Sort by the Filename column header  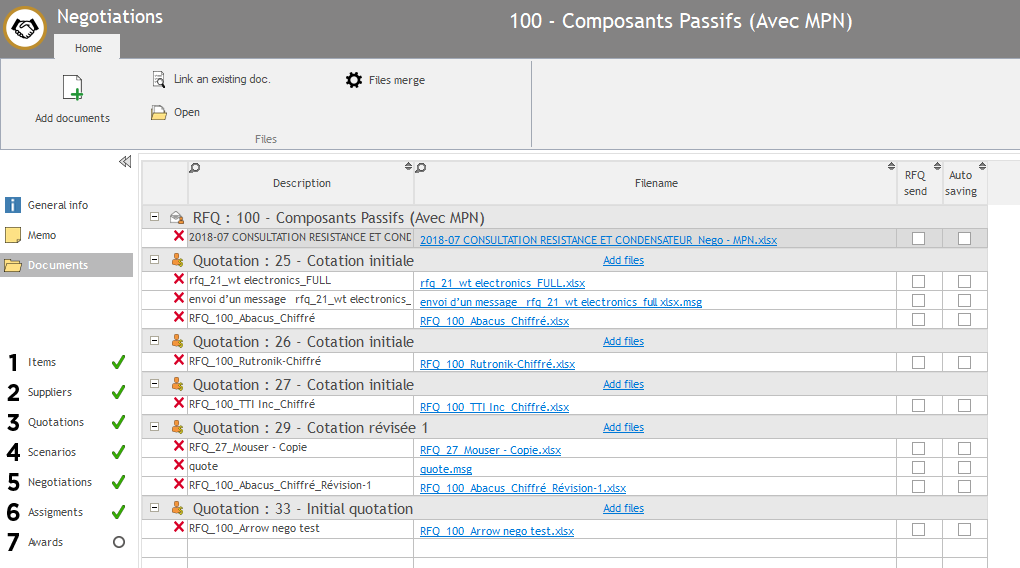(x=655, y=183)
